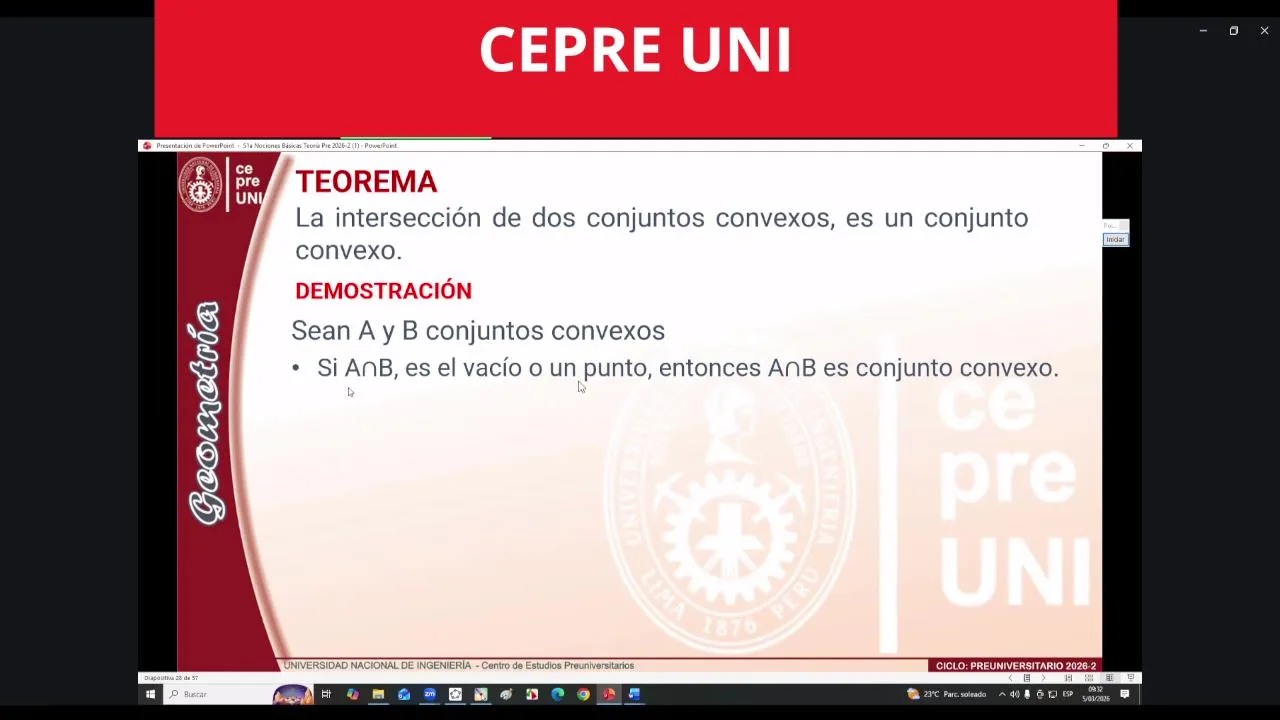Click the bullet text starting 'Si A∩B'
Image resolution: width=1280 pixels, height=720 pixels.
point(687,368)
